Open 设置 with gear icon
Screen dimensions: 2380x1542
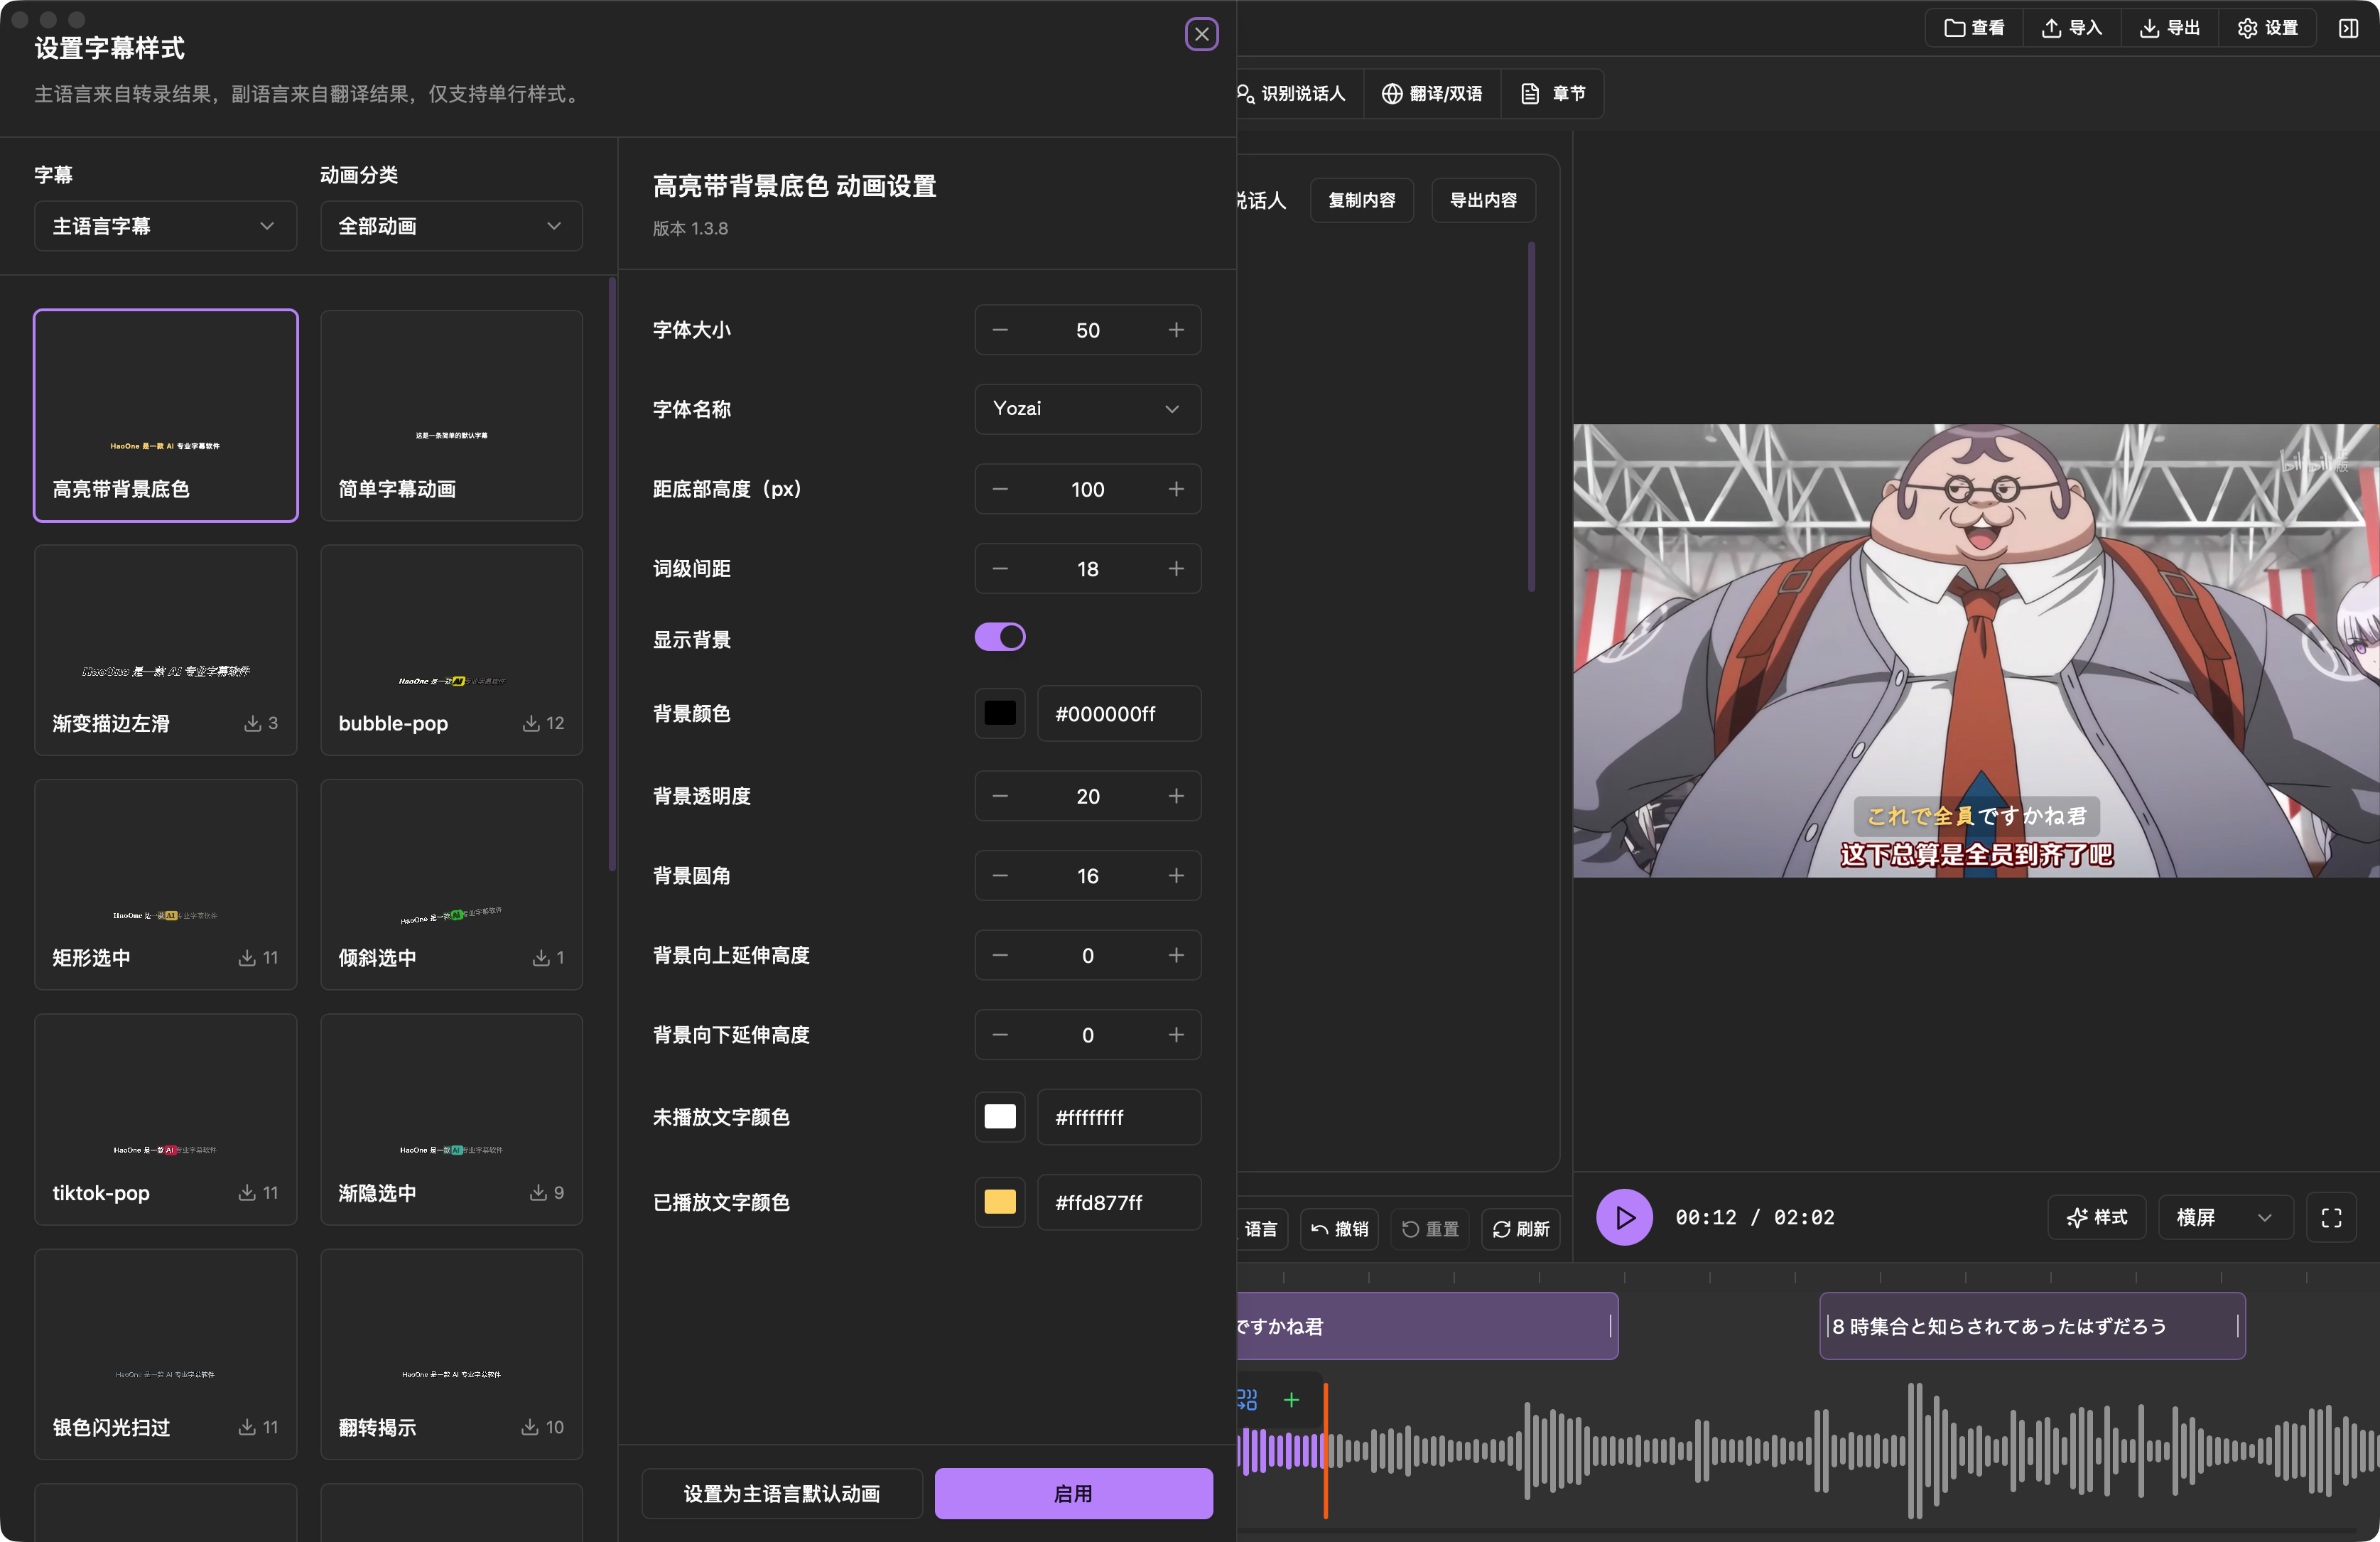pos(2268,28)
